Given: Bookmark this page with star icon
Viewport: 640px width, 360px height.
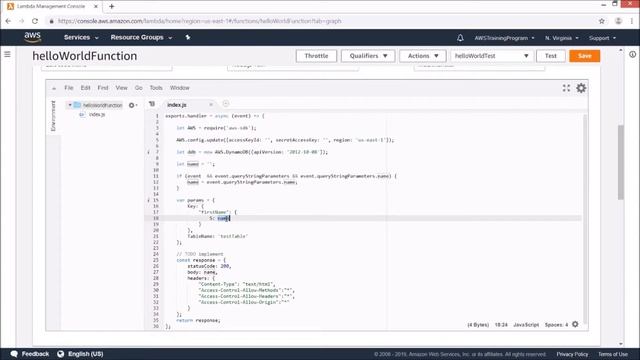Looking at the screenshot, I should [602, 21].
